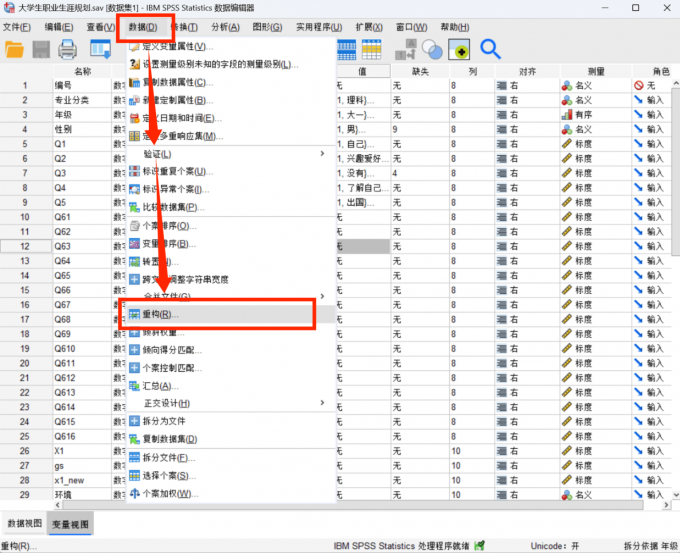Screen dimensions: 680x553
Task: Click the magnifier search toolbar icon
Action: tap(490, 49)
